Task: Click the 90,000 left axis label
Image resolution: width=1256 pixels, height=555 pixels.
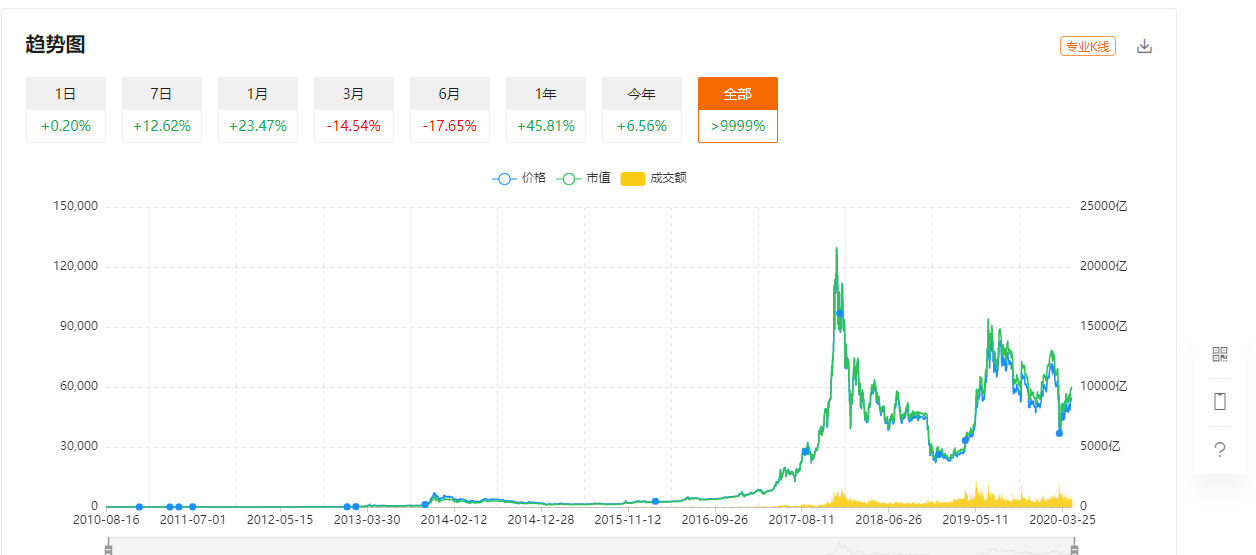Action: point(78,326)
